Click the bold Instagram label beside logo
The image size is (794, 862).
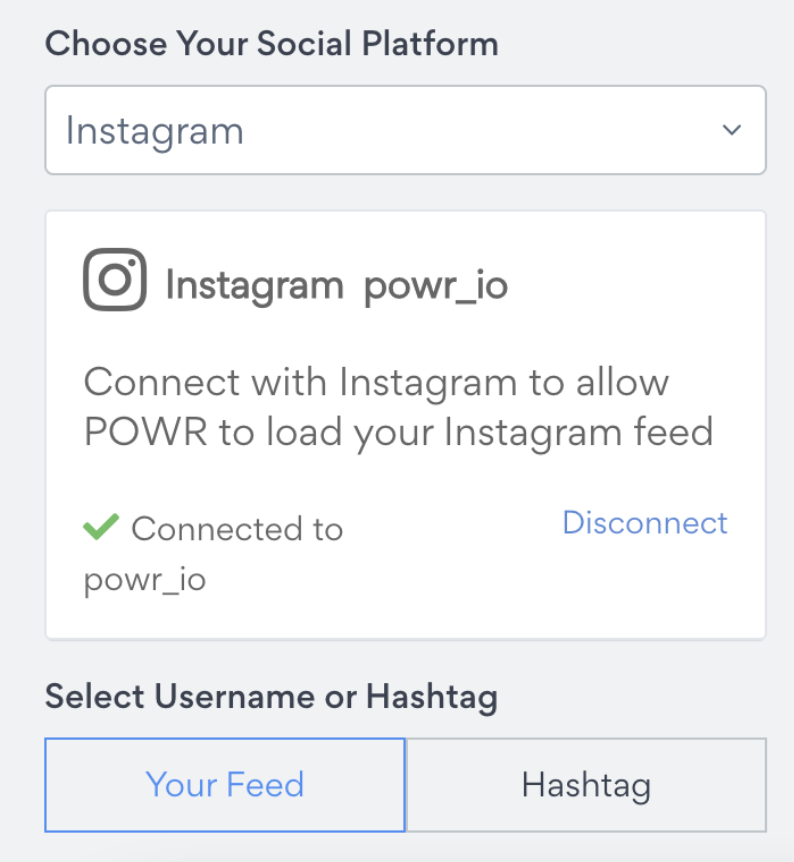(255, 286)
